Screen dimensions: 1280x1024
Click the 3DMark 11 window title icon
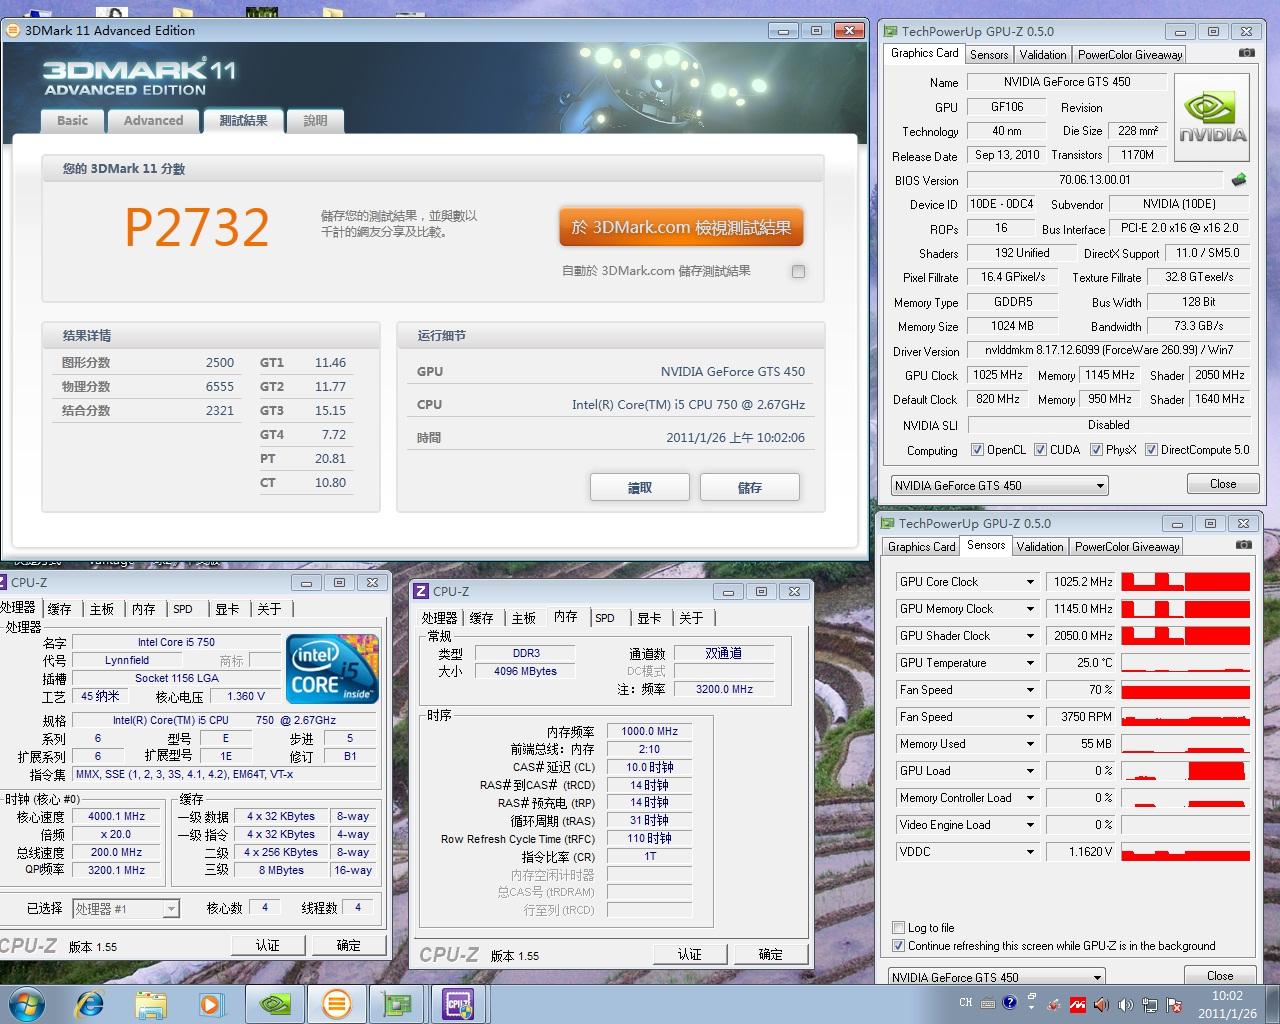pos(13,30)
